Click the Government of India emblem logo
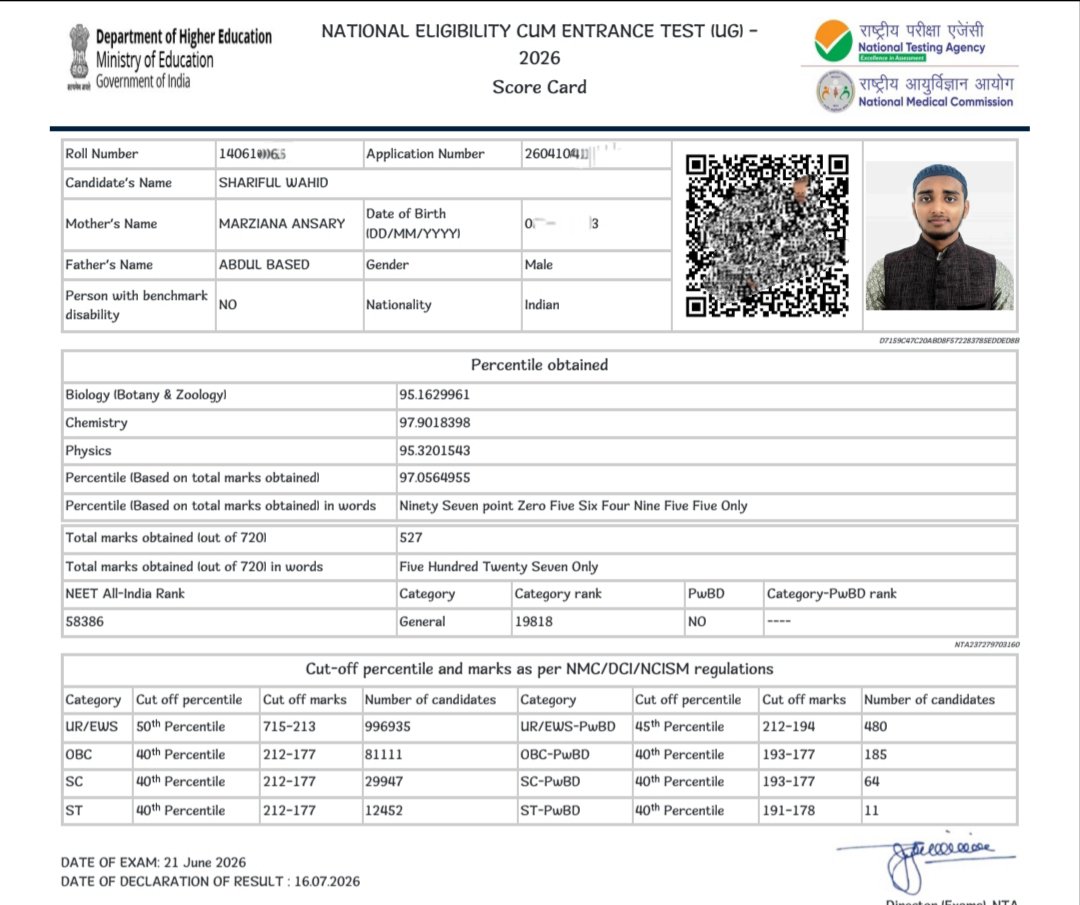Screen dimensions: 1080x905 79,57
